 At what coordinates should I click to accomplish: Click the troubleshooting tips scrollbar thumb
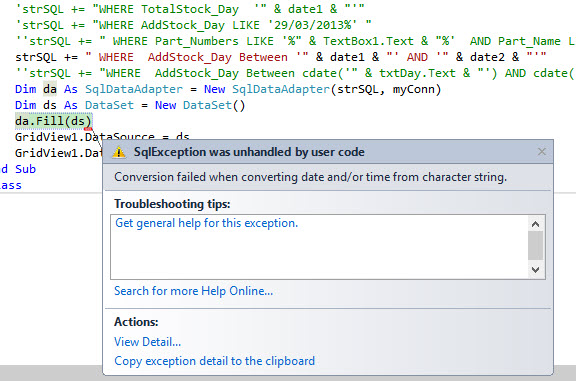(536, 245)
